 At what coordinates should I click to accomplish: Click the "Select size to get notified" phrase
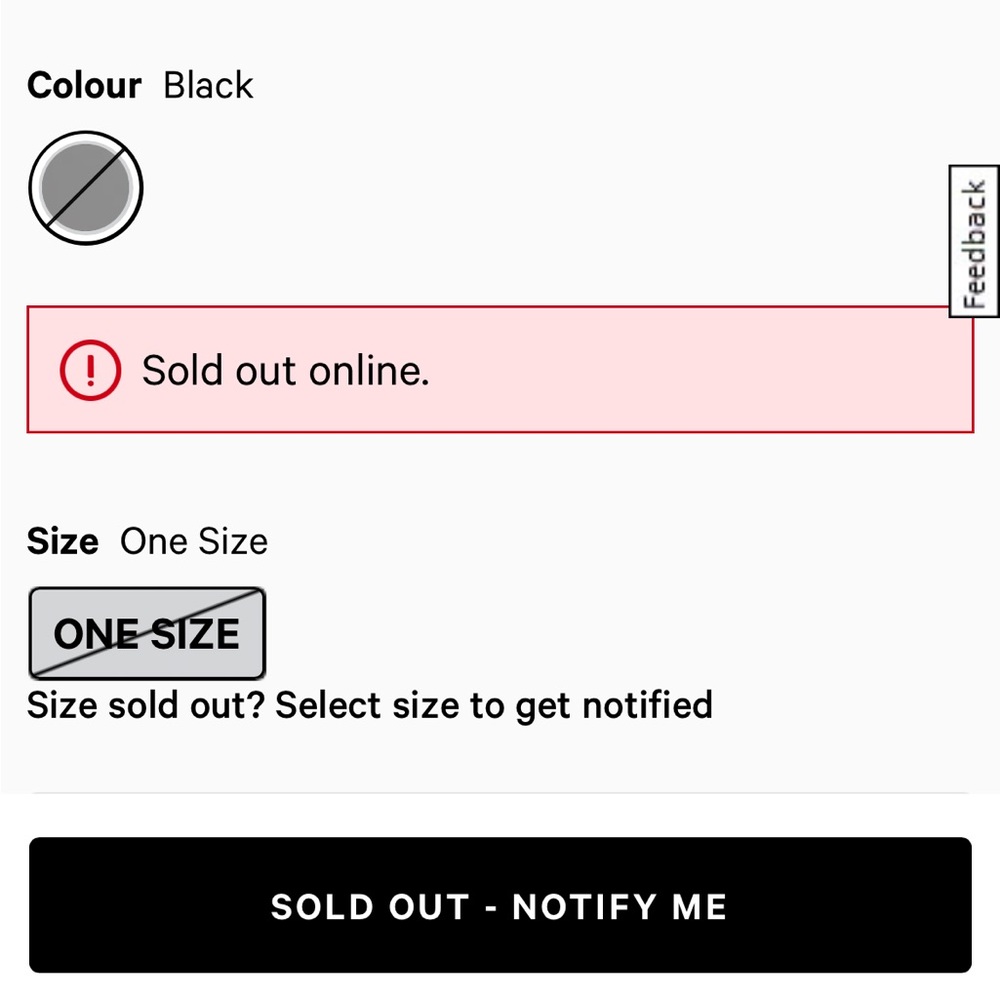494,705
